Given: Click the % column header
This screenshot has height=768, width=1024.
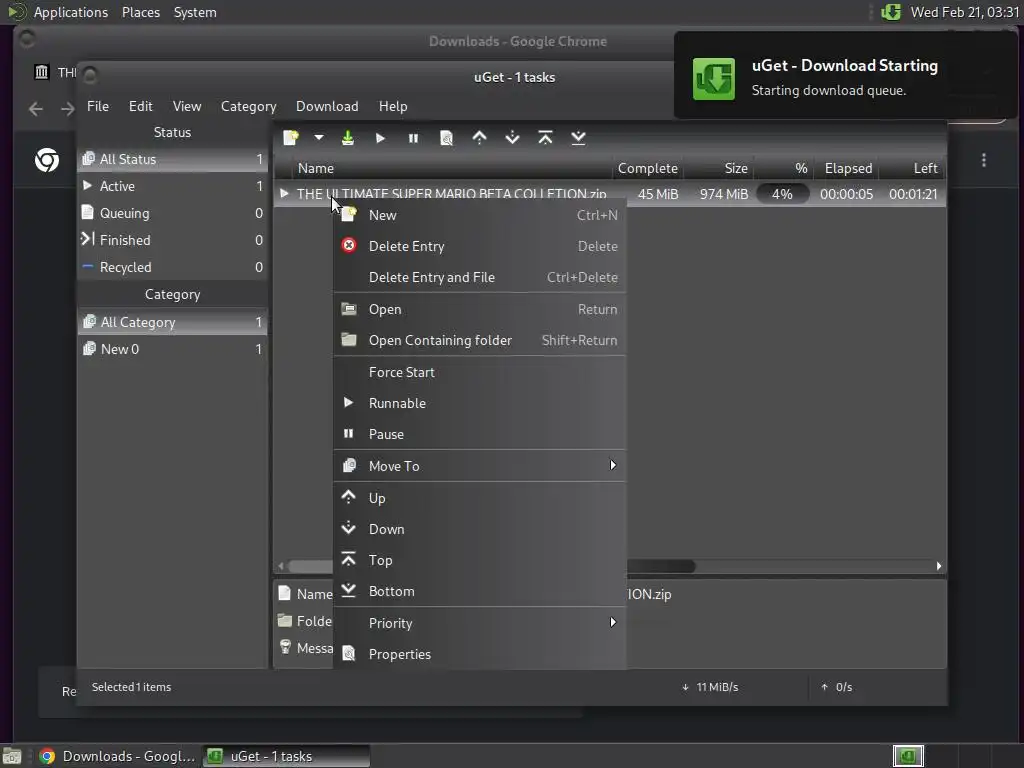Looking at the screenshot, I should pyautogui.click(x=783, y=168).
